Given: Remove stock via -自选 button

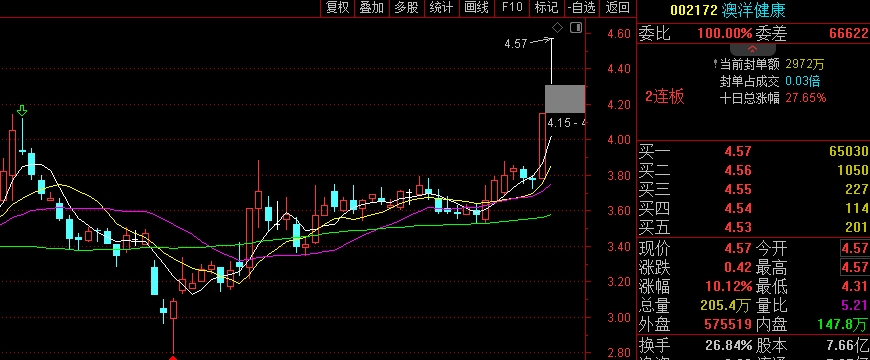Looking at the screenshot, I should (581, 7).
